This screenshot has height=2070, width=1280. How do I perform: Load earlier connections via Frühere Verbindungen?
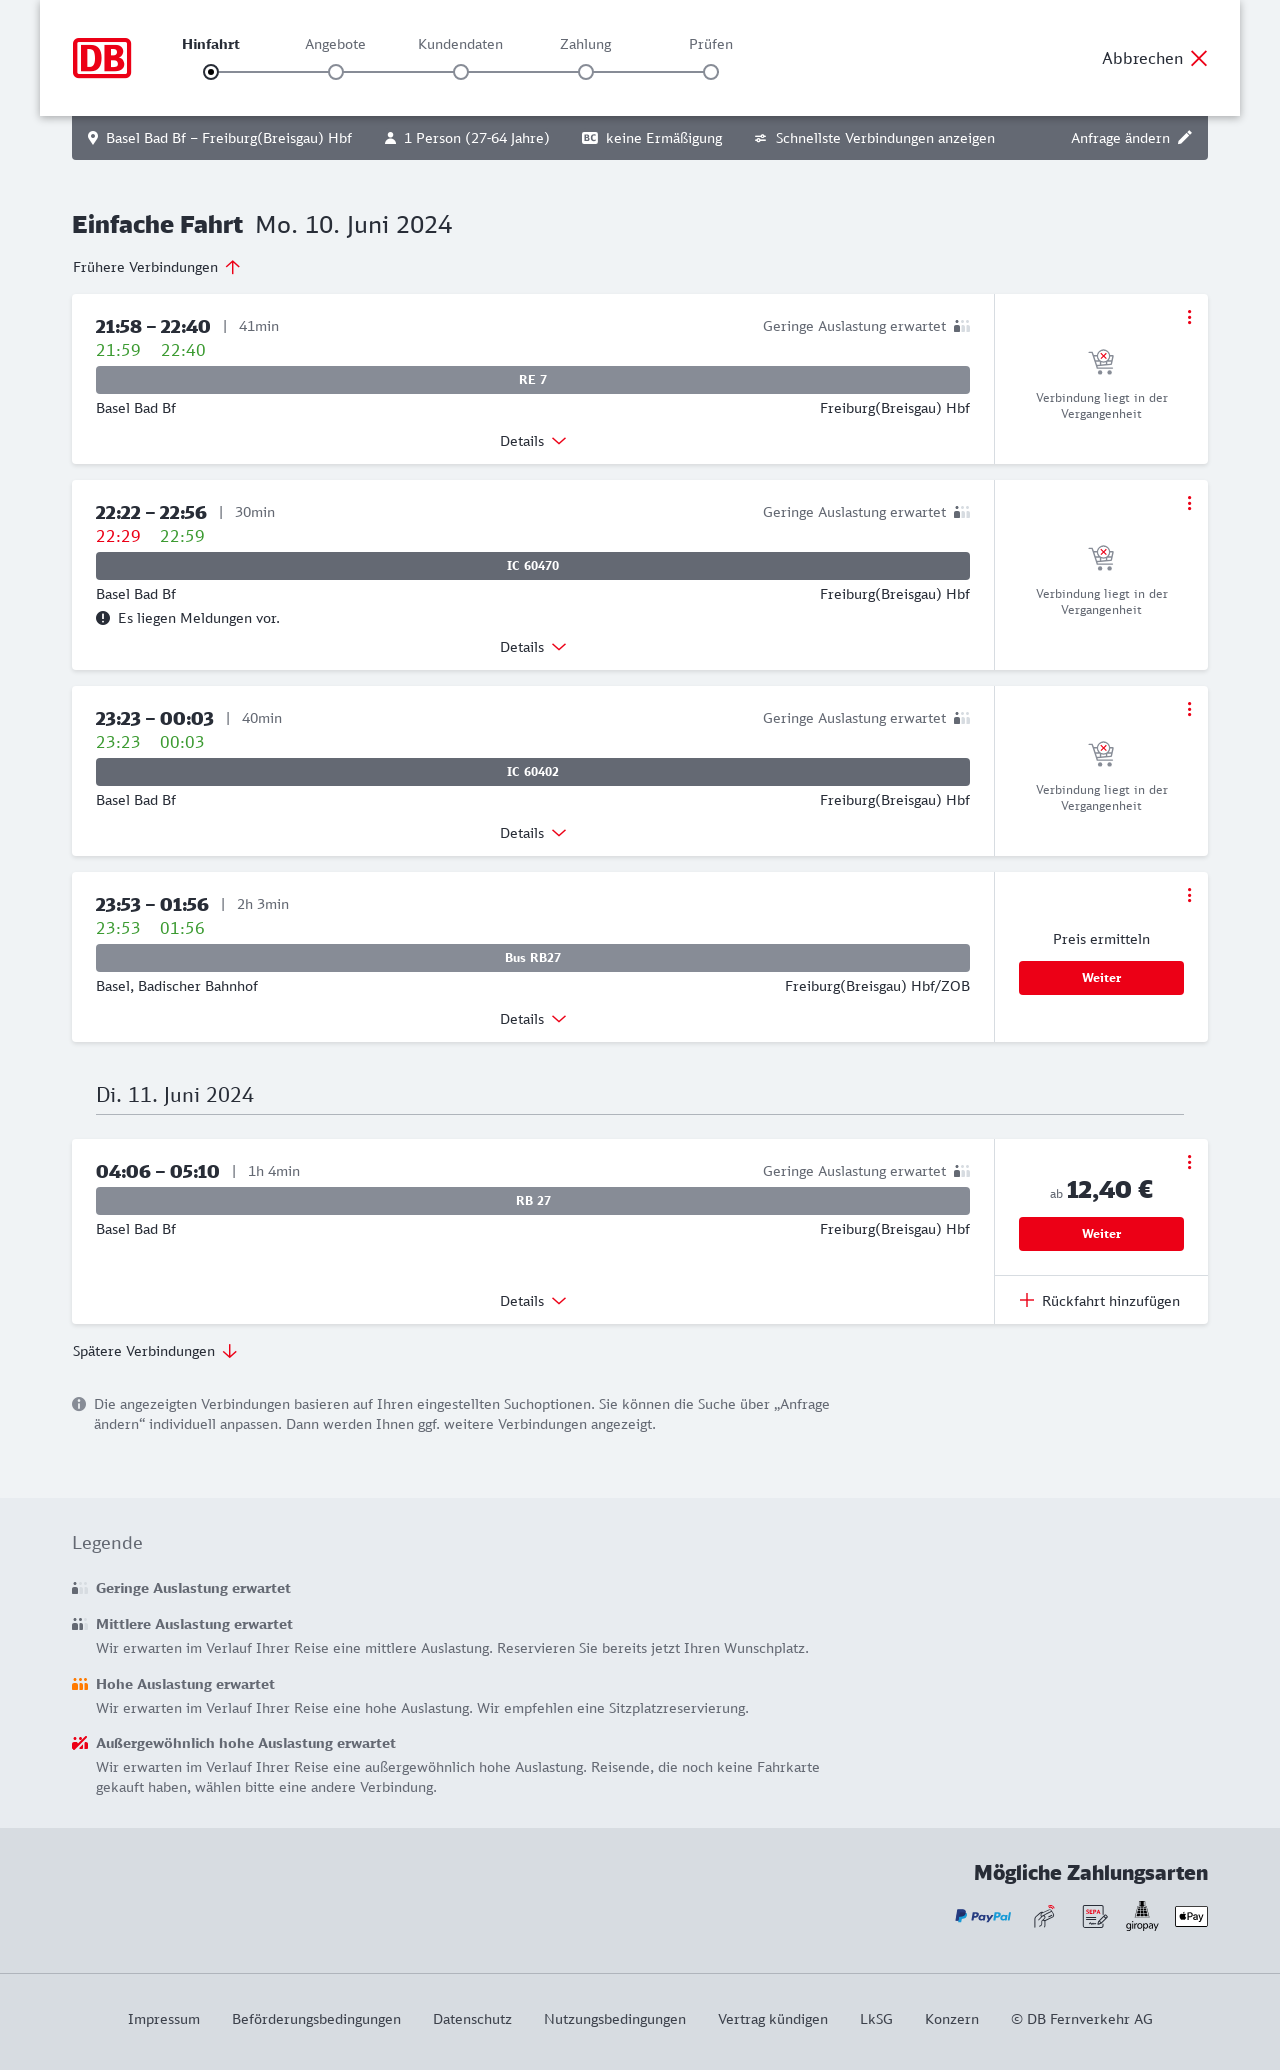pyautogui.click(x=157, y=267)
